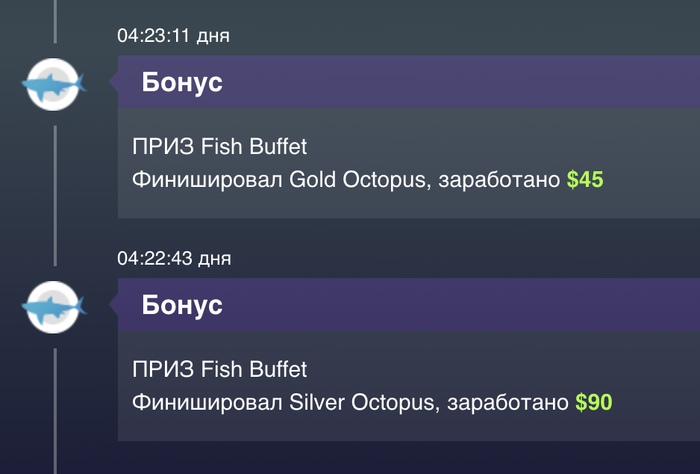The width and height of the screenshot is (700, 474).
Task: Select the 04:22:43 дня timestamp
Action: click(174, 258)
